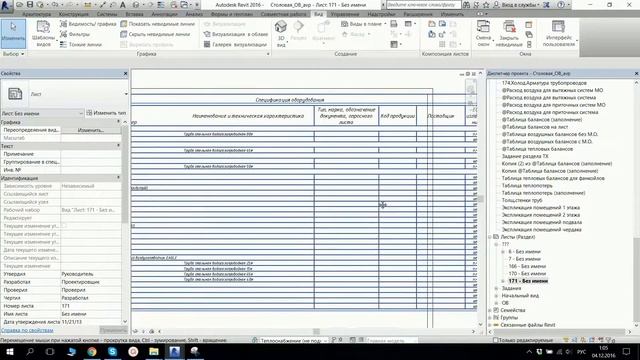The image size is (640, 360).
Task: Open the Аннотации ribbon tab
Action: [x=164, y=14]
